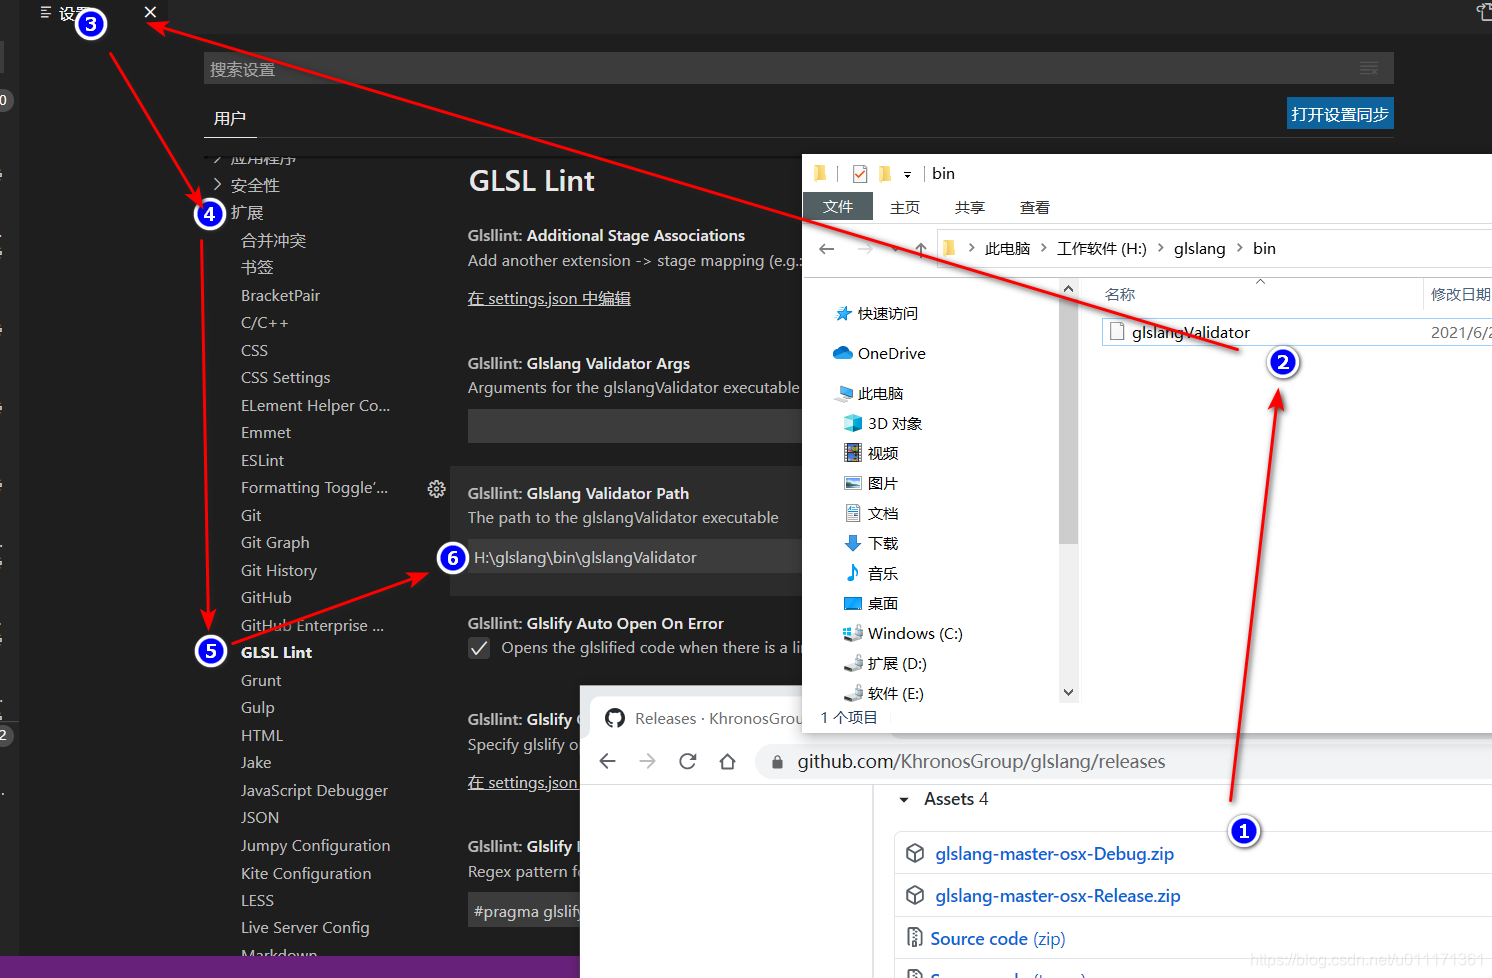Click the gear icon beside Glslang Validator Path
The image size is (1492, 978).
[x=437, y=489]
